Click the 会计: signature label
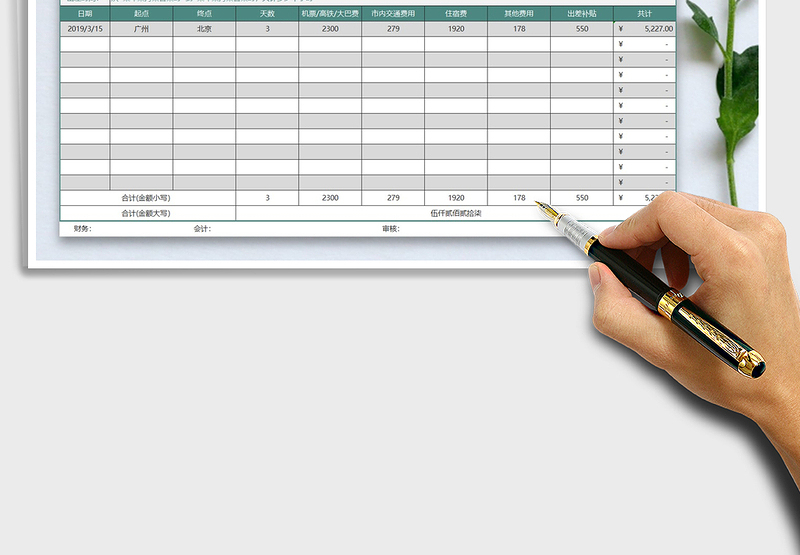The width and height of the screenshot is (800, 555). [x=202, y=229]
